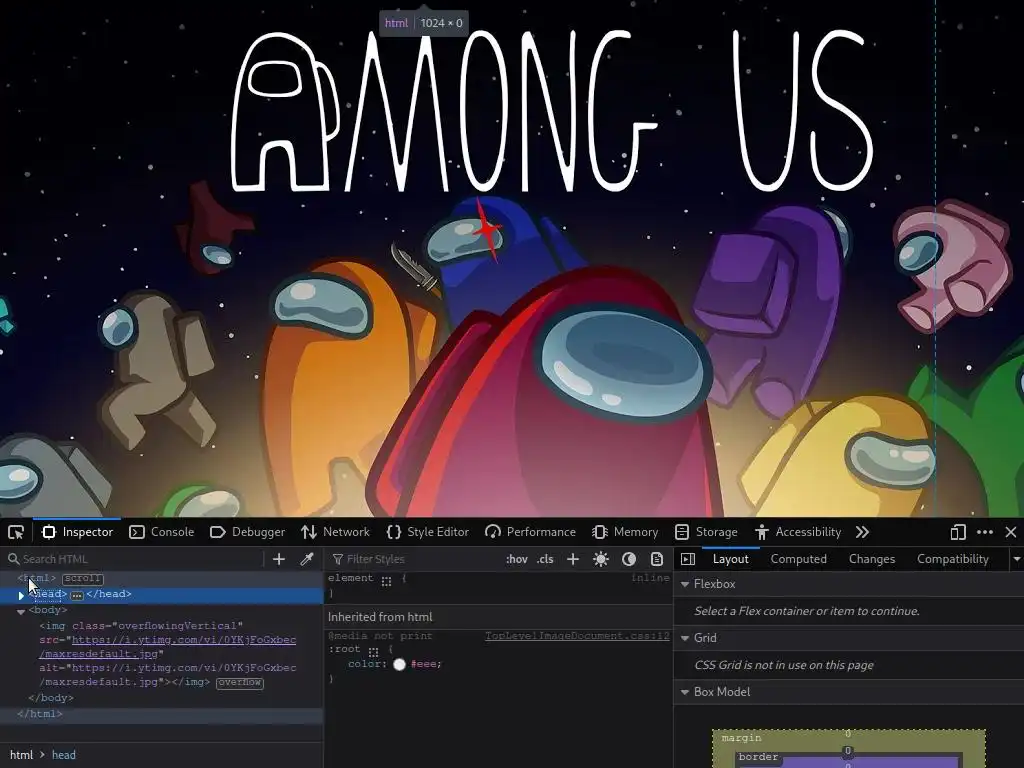Edit the box model margin top value

click(848, 734)
